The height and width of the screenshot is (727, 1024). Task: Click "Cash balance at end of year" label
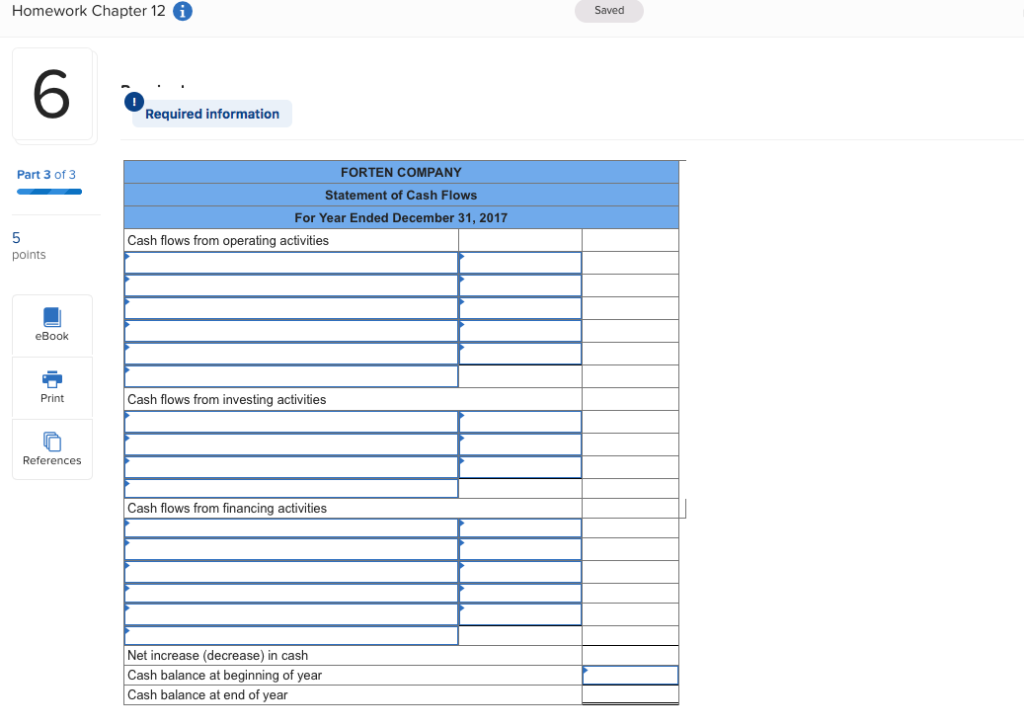pos(208,695)
